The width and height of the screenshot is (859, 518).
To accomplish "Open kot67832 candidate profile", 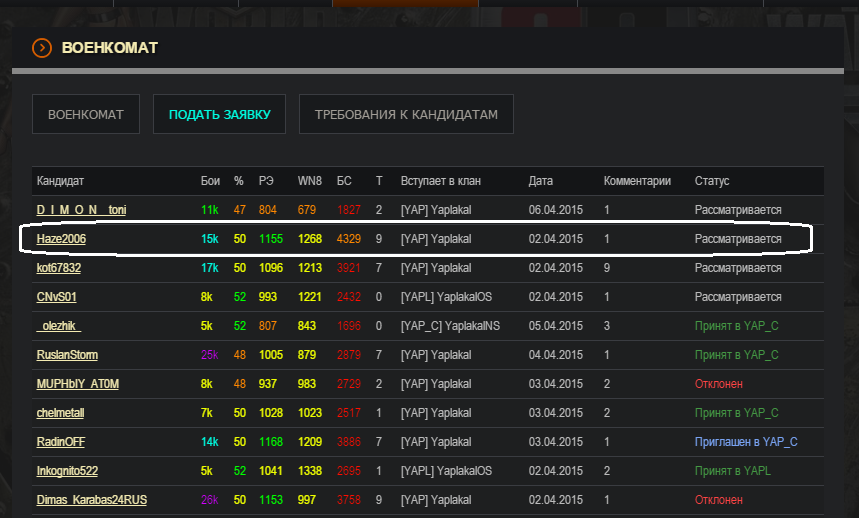I will 59,268.
